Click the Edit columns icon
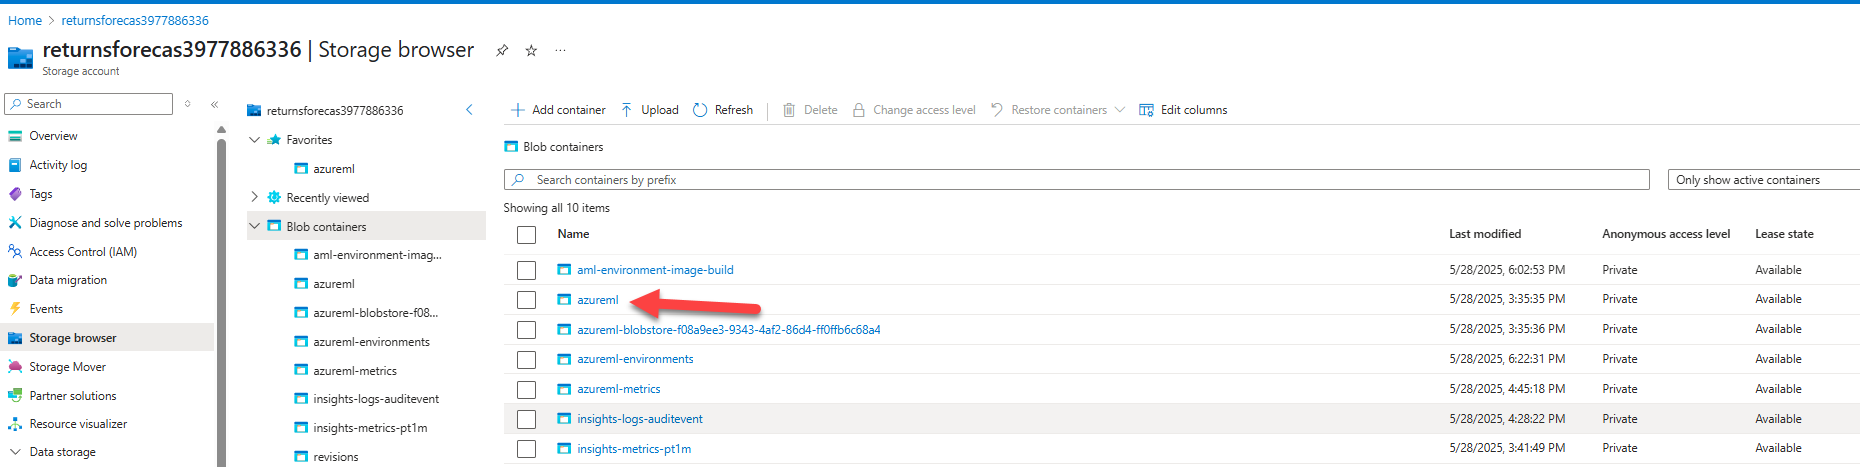Viewport: 1860px width, 467px height. point(1146,110)
